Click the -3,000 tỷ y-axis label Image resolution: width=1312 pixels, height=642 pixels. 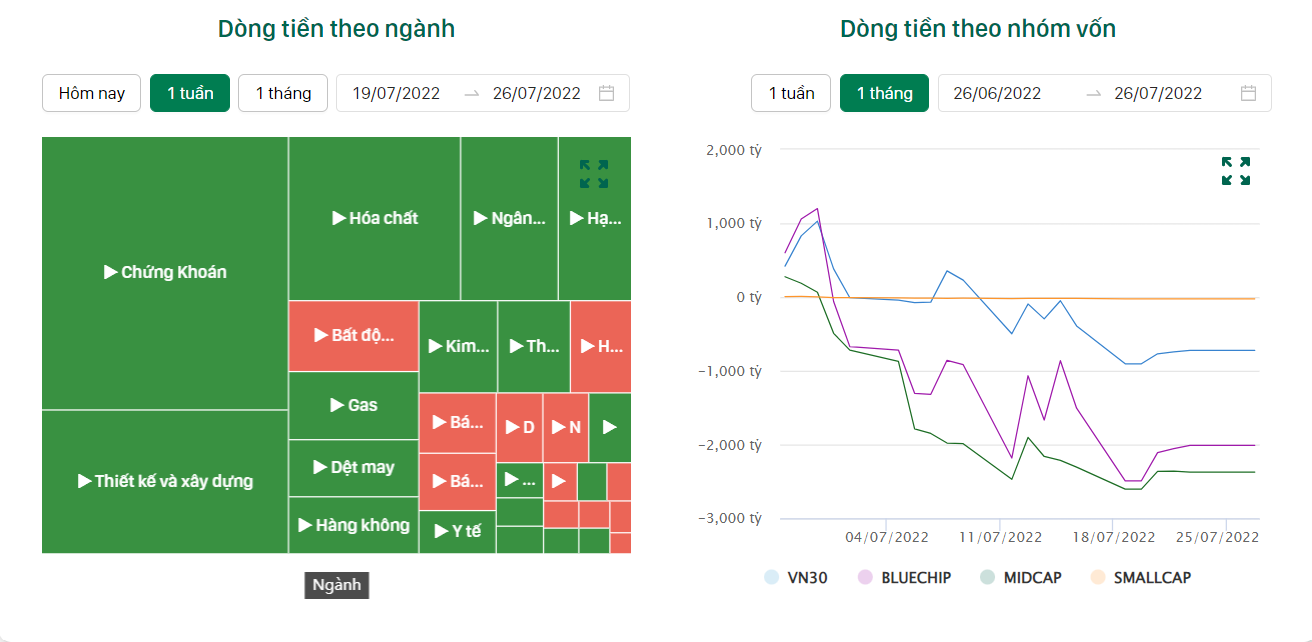[731, 518]
